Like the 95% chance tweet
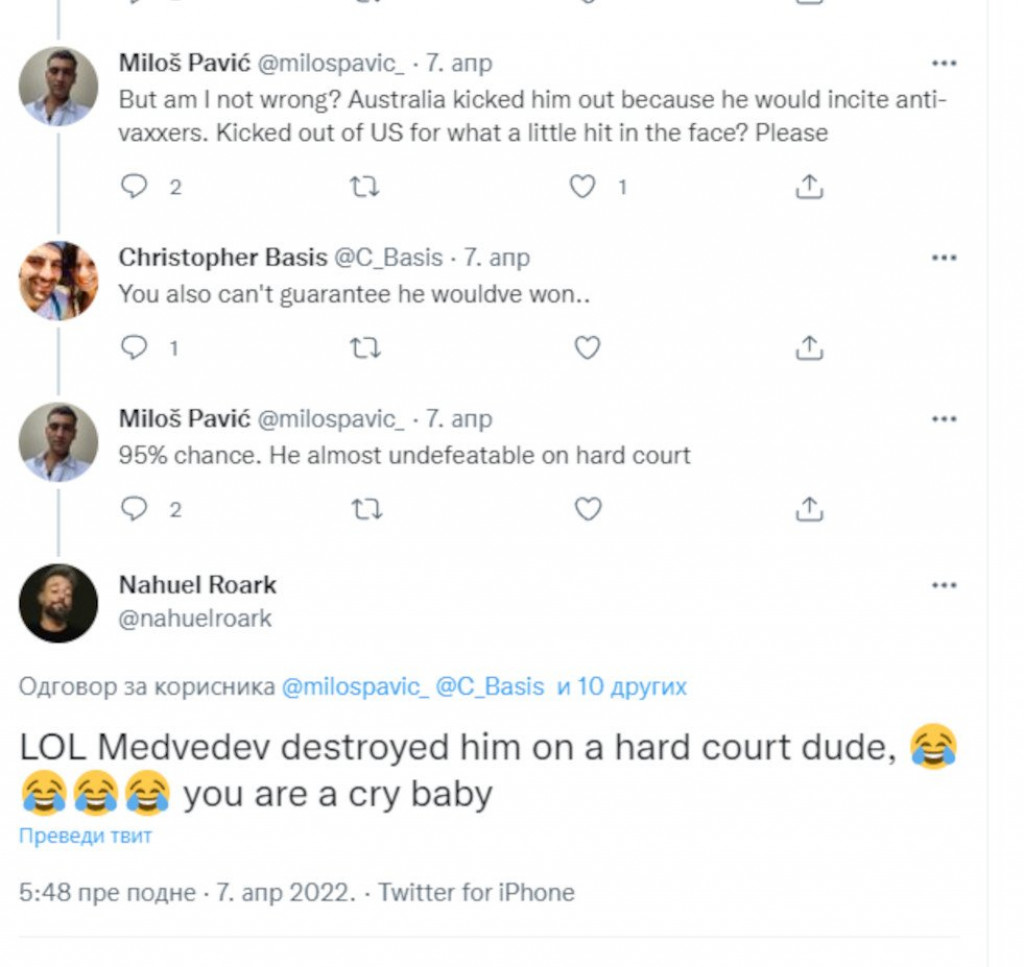The height and width of the screenshot is (967, 1024). pos(587,509)
